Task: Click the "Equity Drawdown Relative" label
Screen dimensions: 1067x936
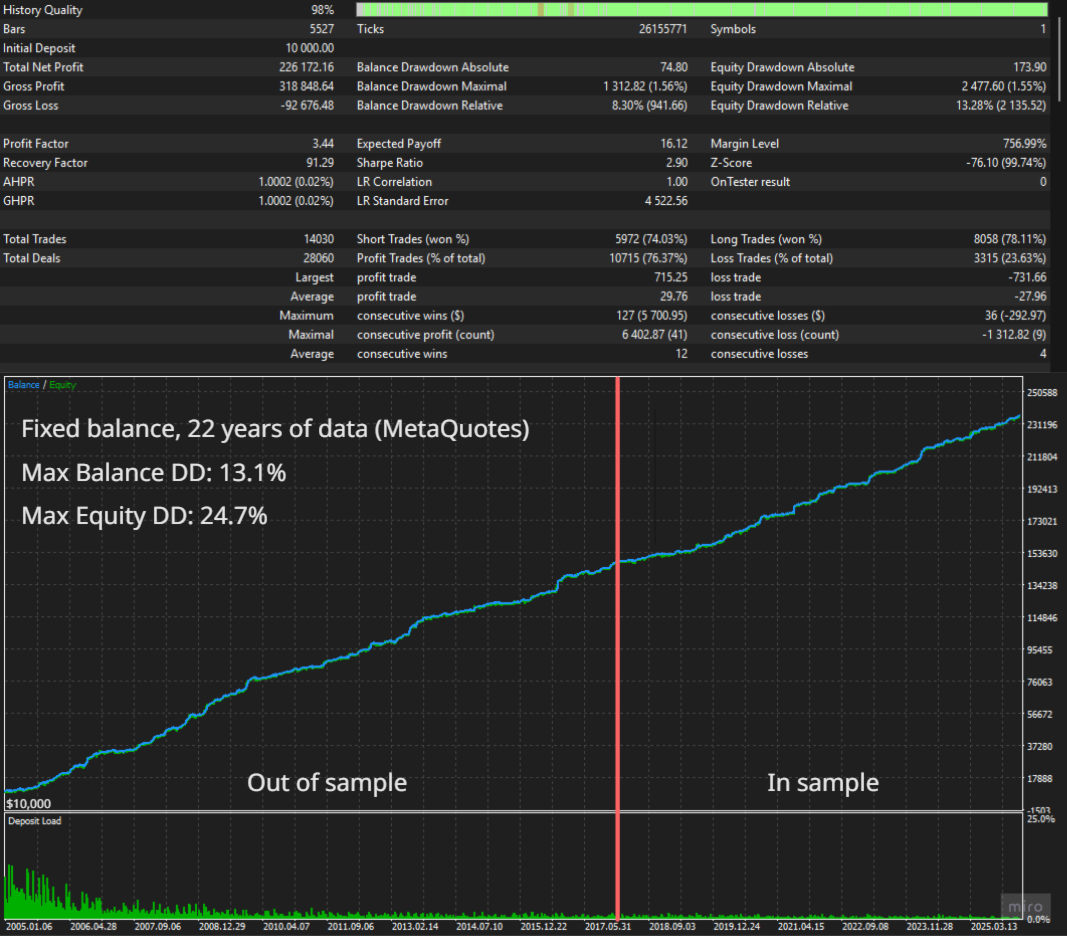Action: 779,106
